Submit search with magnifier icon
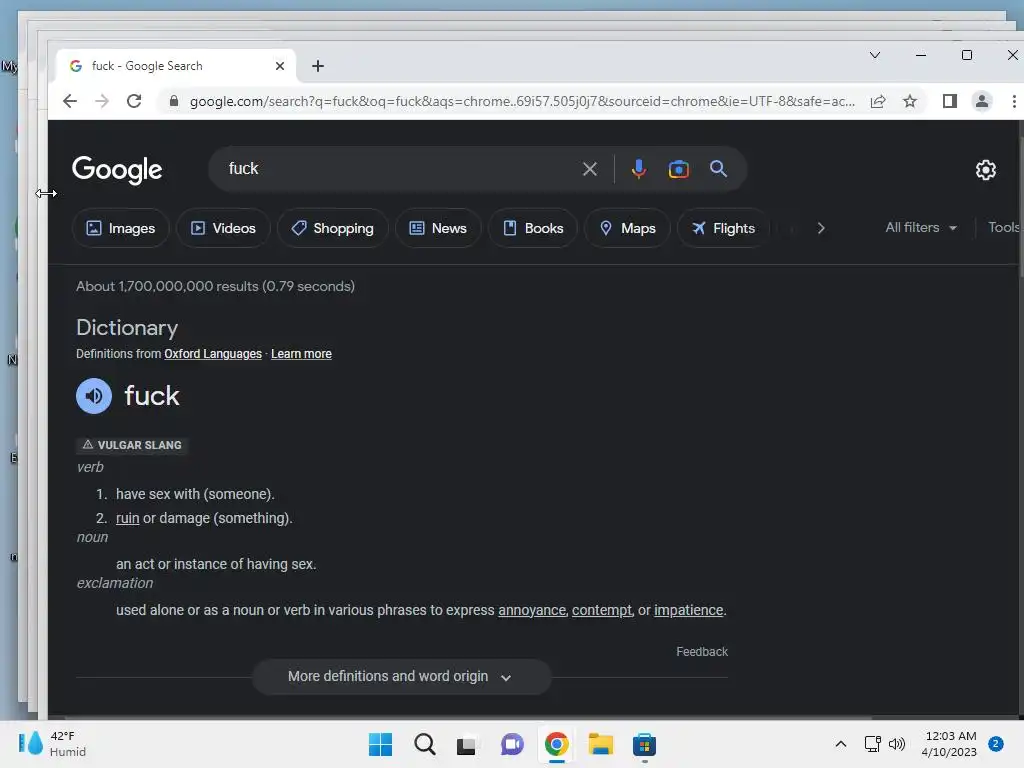 pyautogui.click(x=718, y=169)
